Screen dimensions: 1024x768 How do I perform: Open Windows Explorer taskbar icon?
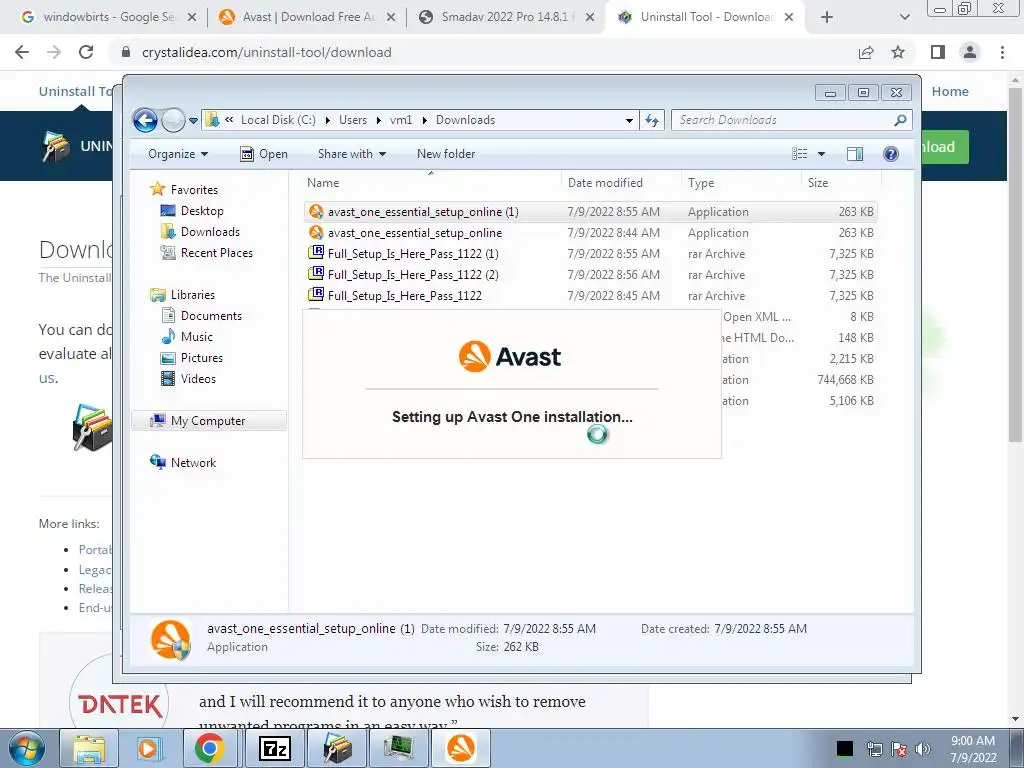click(x=89, y=748)
